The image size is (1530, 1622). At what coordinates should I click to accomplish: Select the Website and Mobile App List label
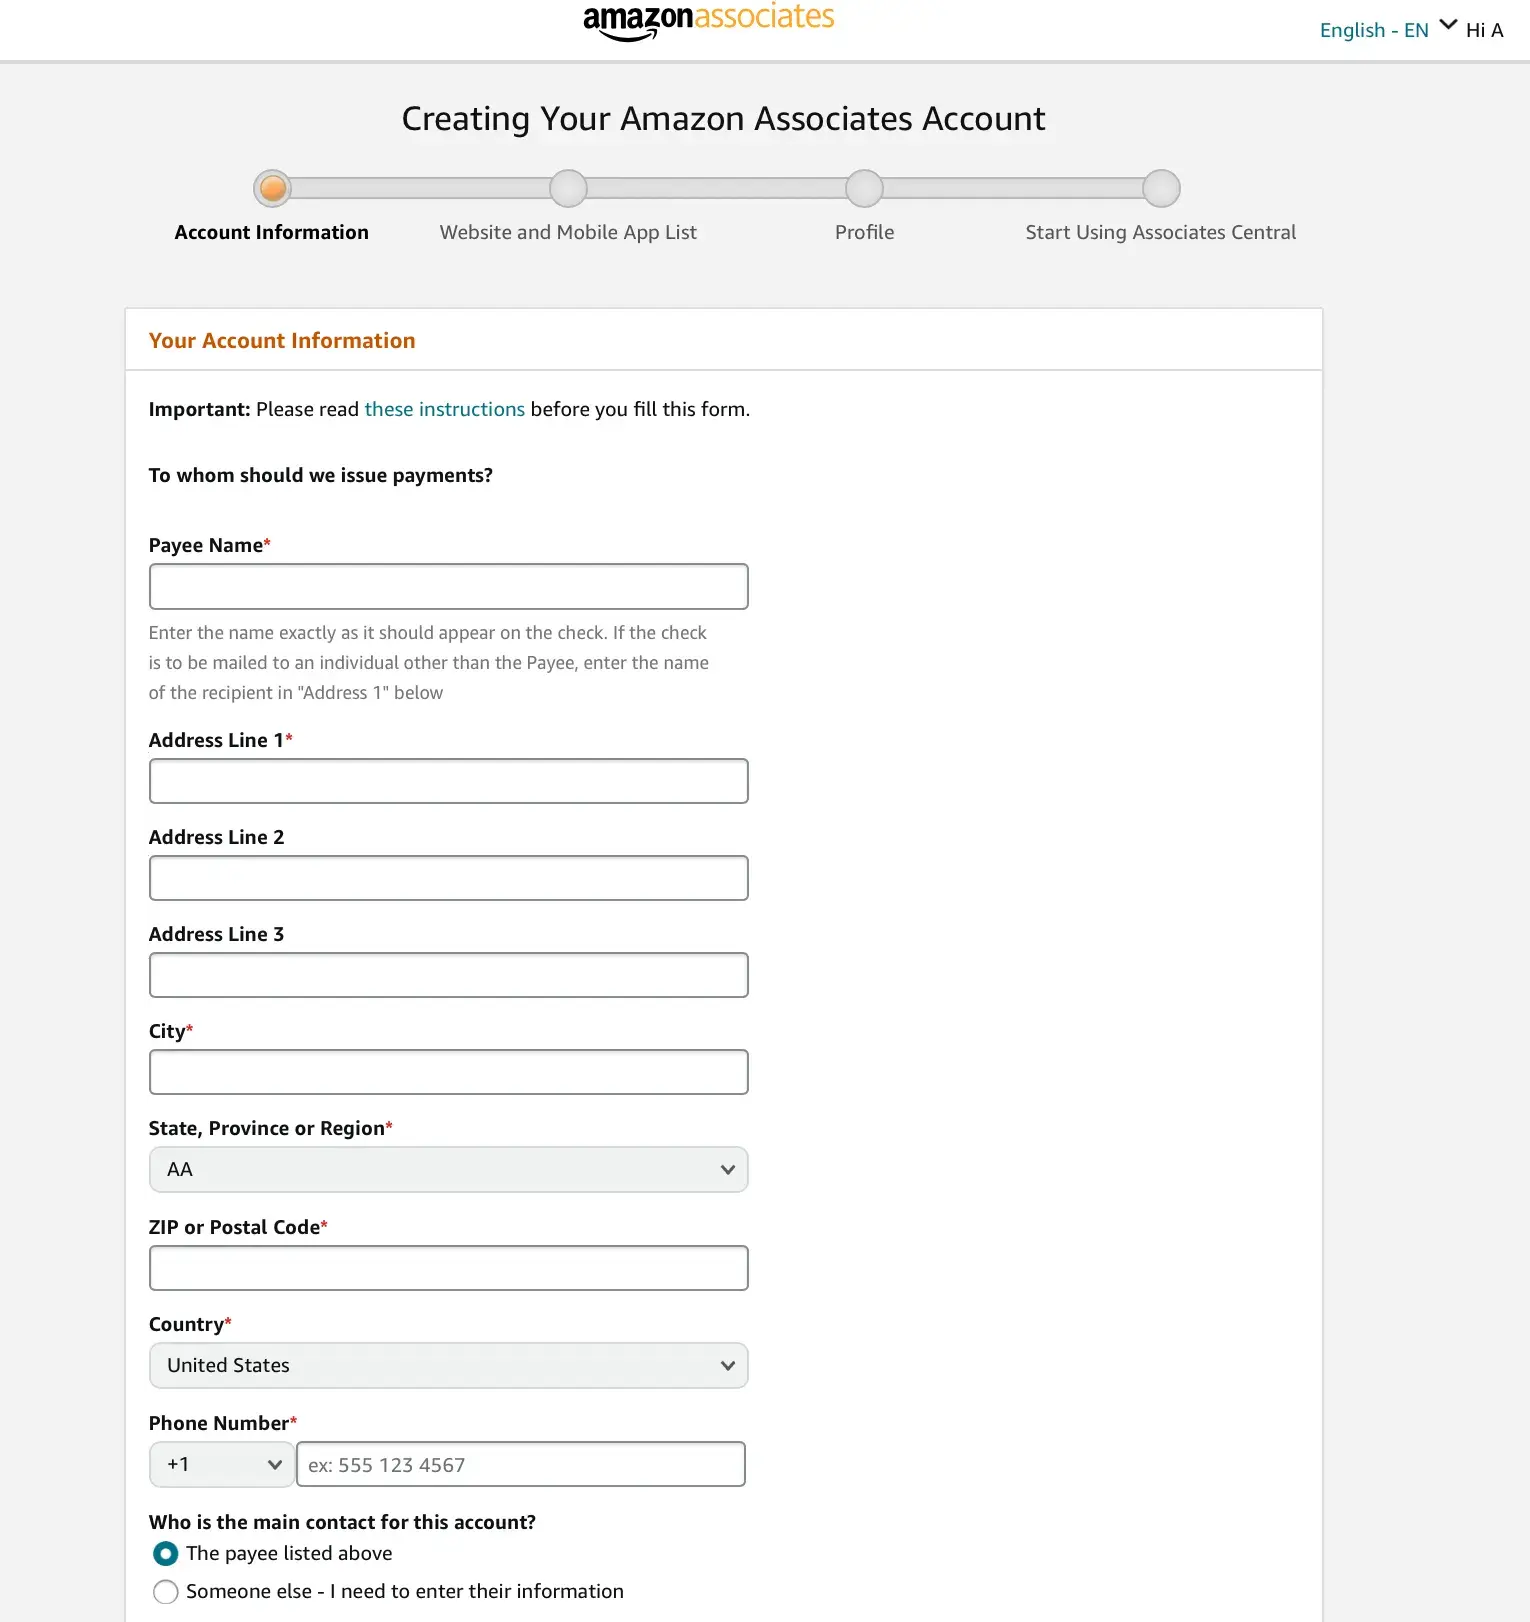point(568,232)
